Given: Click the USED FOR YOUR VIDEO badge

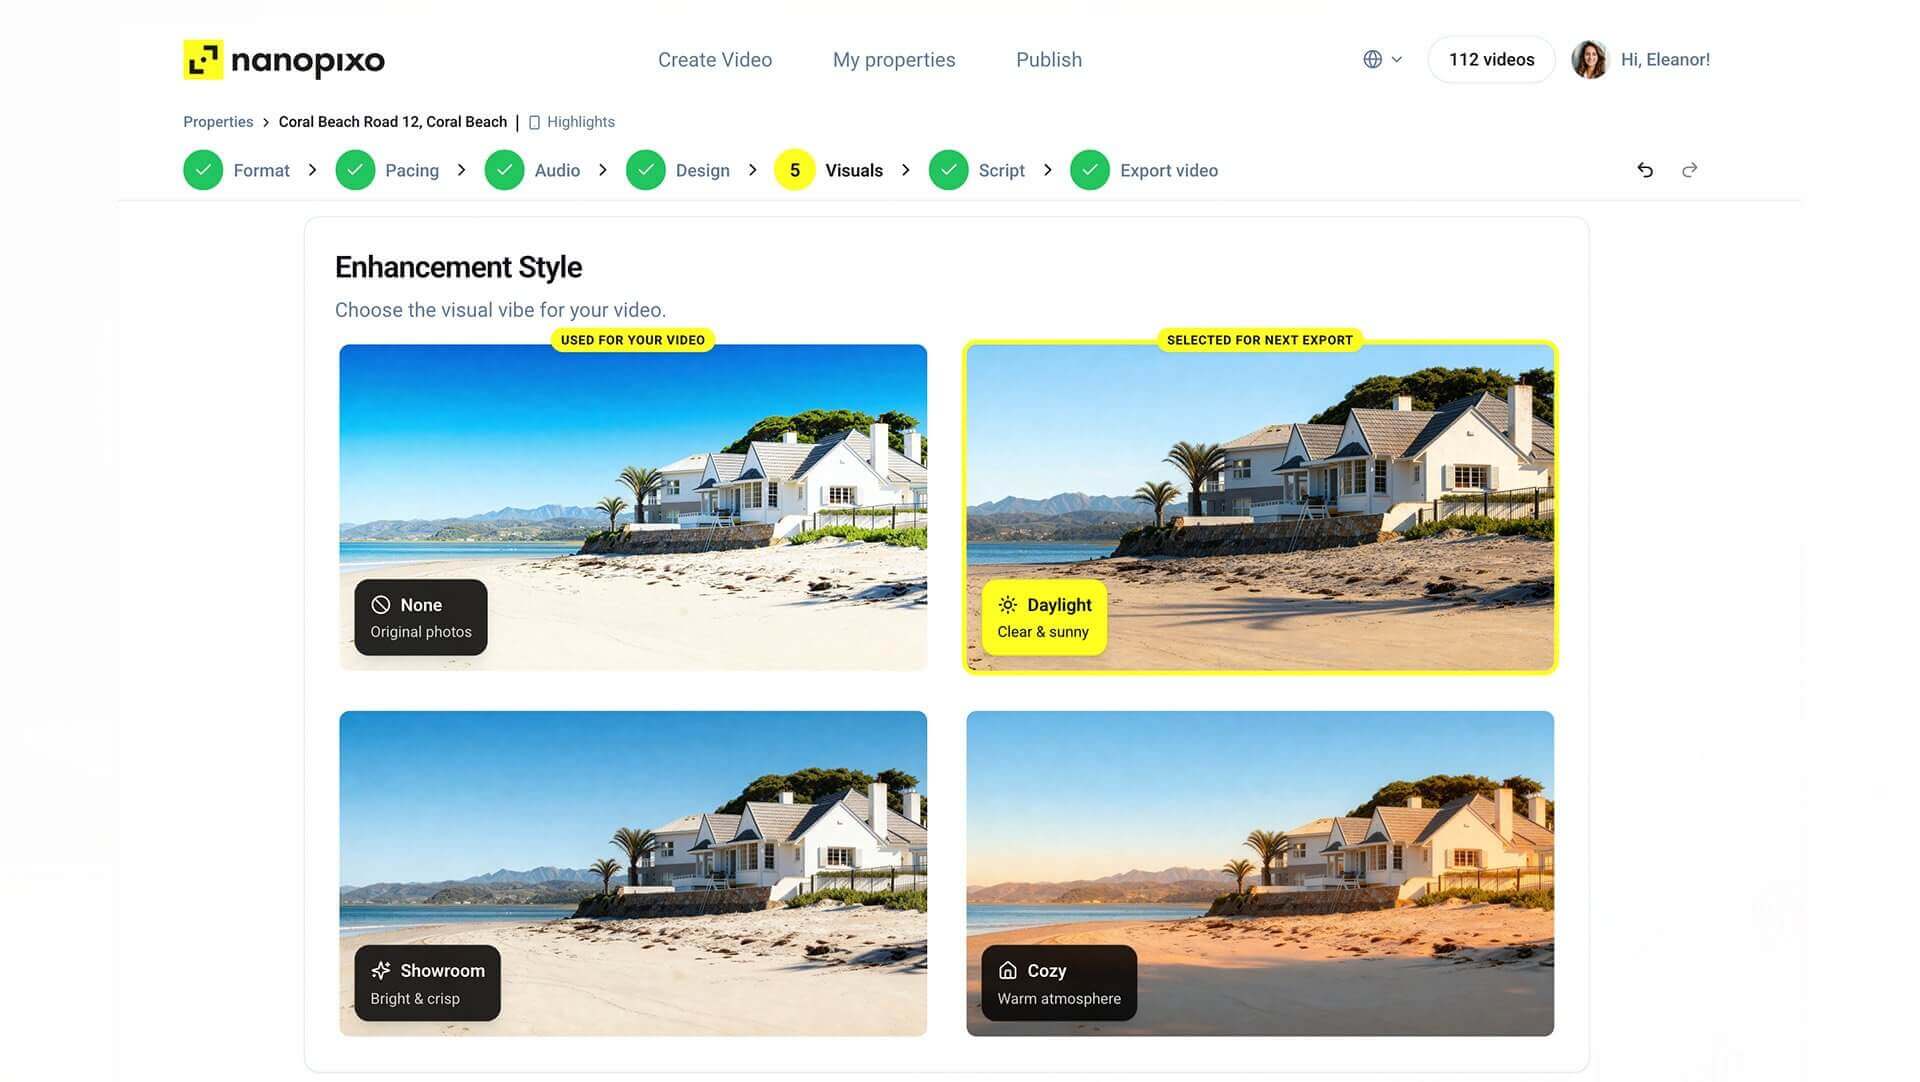Looking at the screenshot, I should [633, 340].
